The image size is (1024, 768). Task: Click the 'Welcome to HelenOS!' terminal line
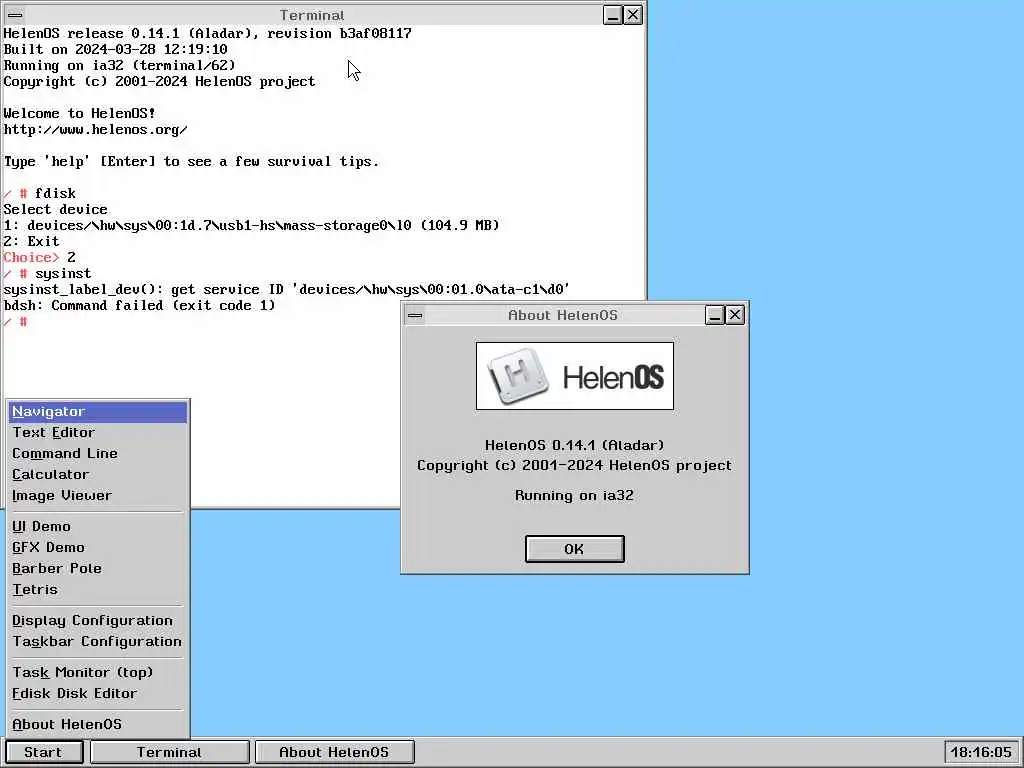79,114
